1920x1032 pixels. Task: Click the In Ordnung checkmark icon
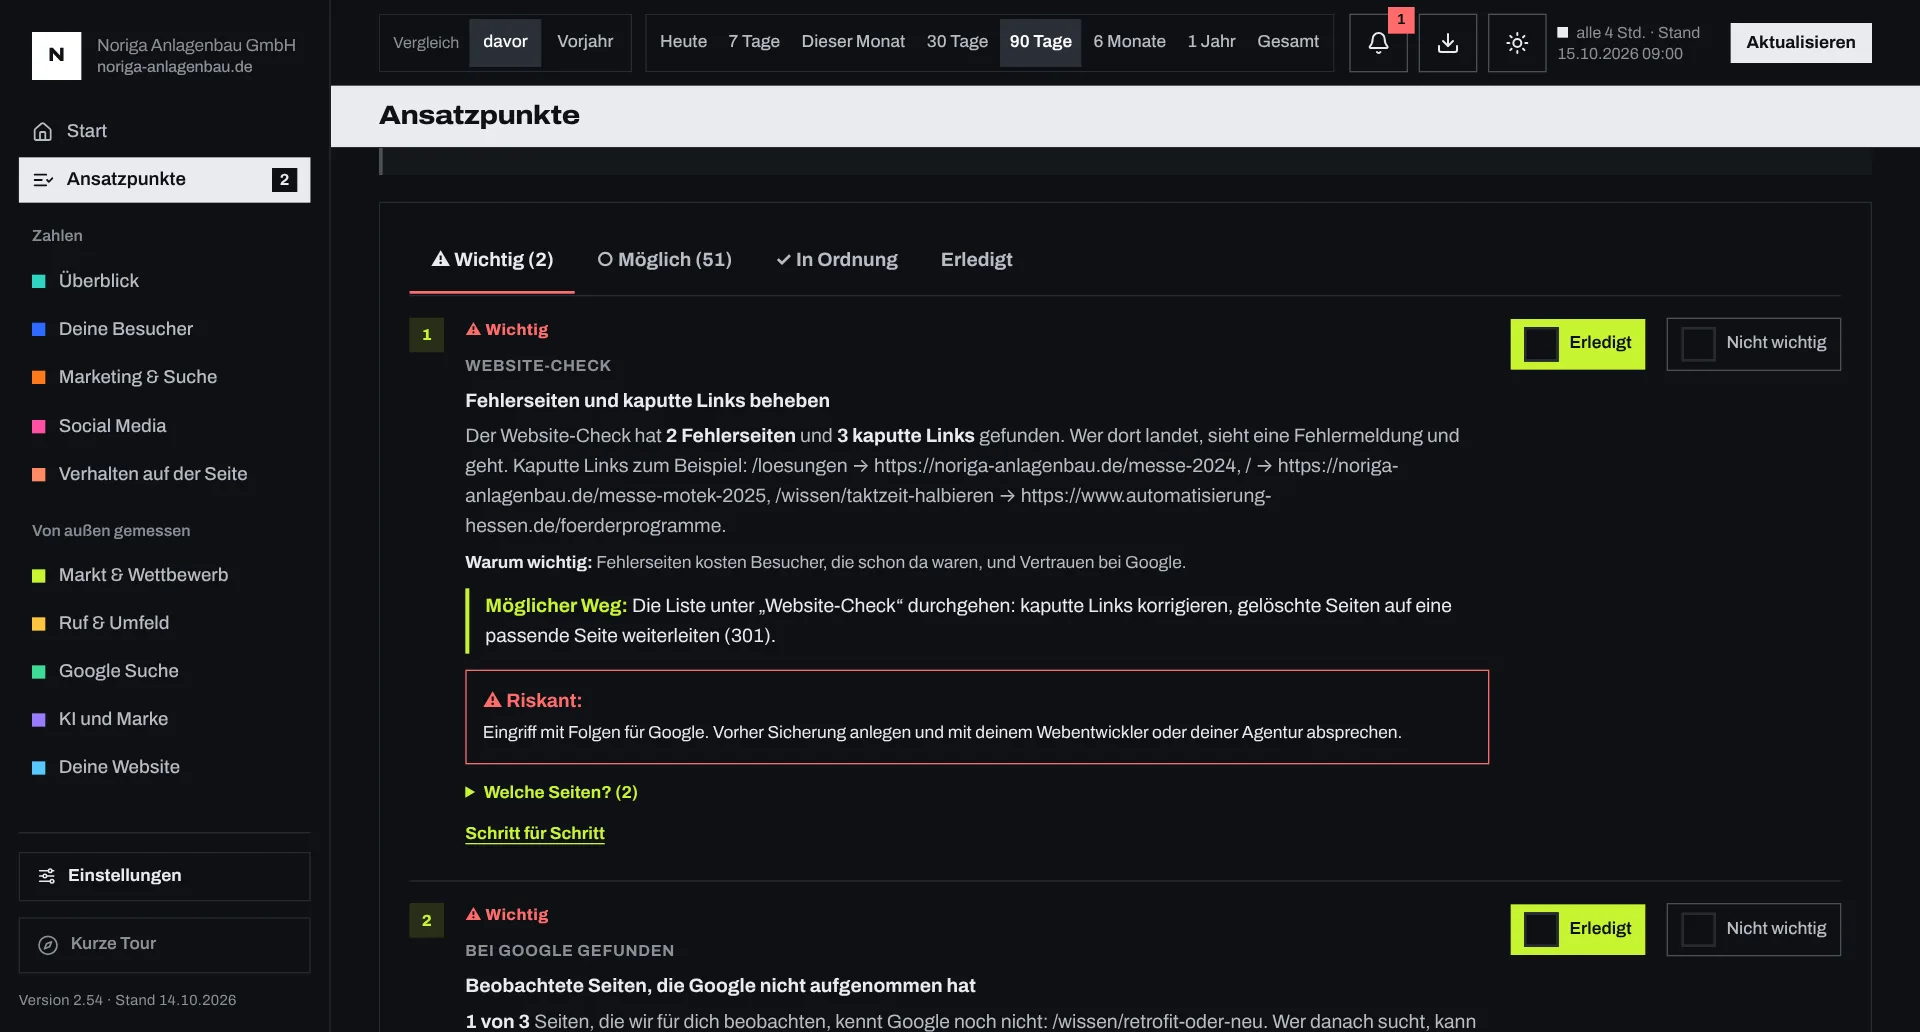point(784,260)
